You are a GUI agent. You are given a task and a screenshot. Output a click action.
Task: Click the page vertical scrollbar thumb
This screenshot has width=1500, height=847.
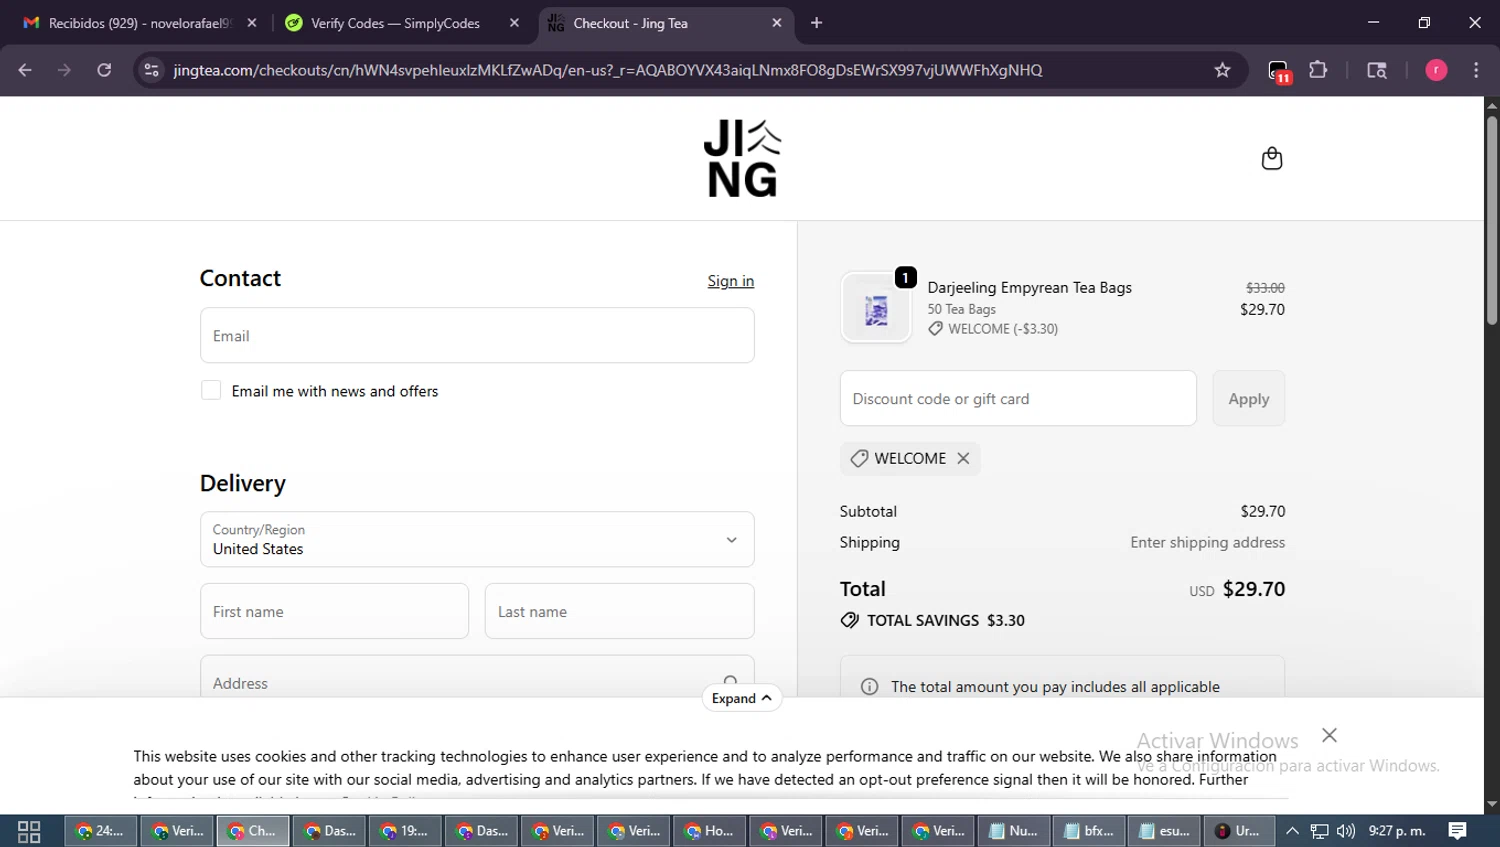[1491, 220]
